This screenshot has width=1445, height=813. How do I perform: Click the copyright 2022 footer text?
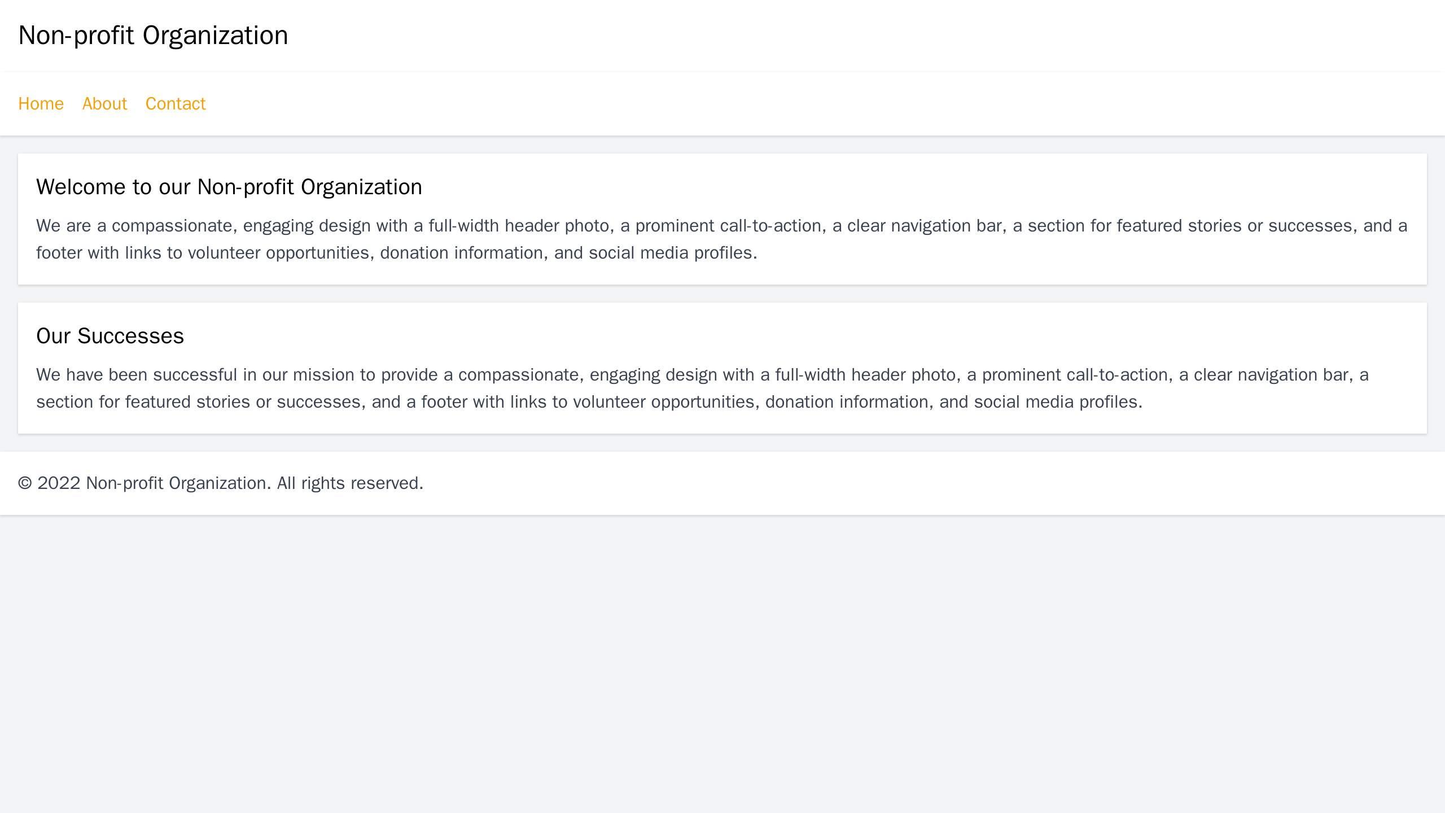coord(221,483)
